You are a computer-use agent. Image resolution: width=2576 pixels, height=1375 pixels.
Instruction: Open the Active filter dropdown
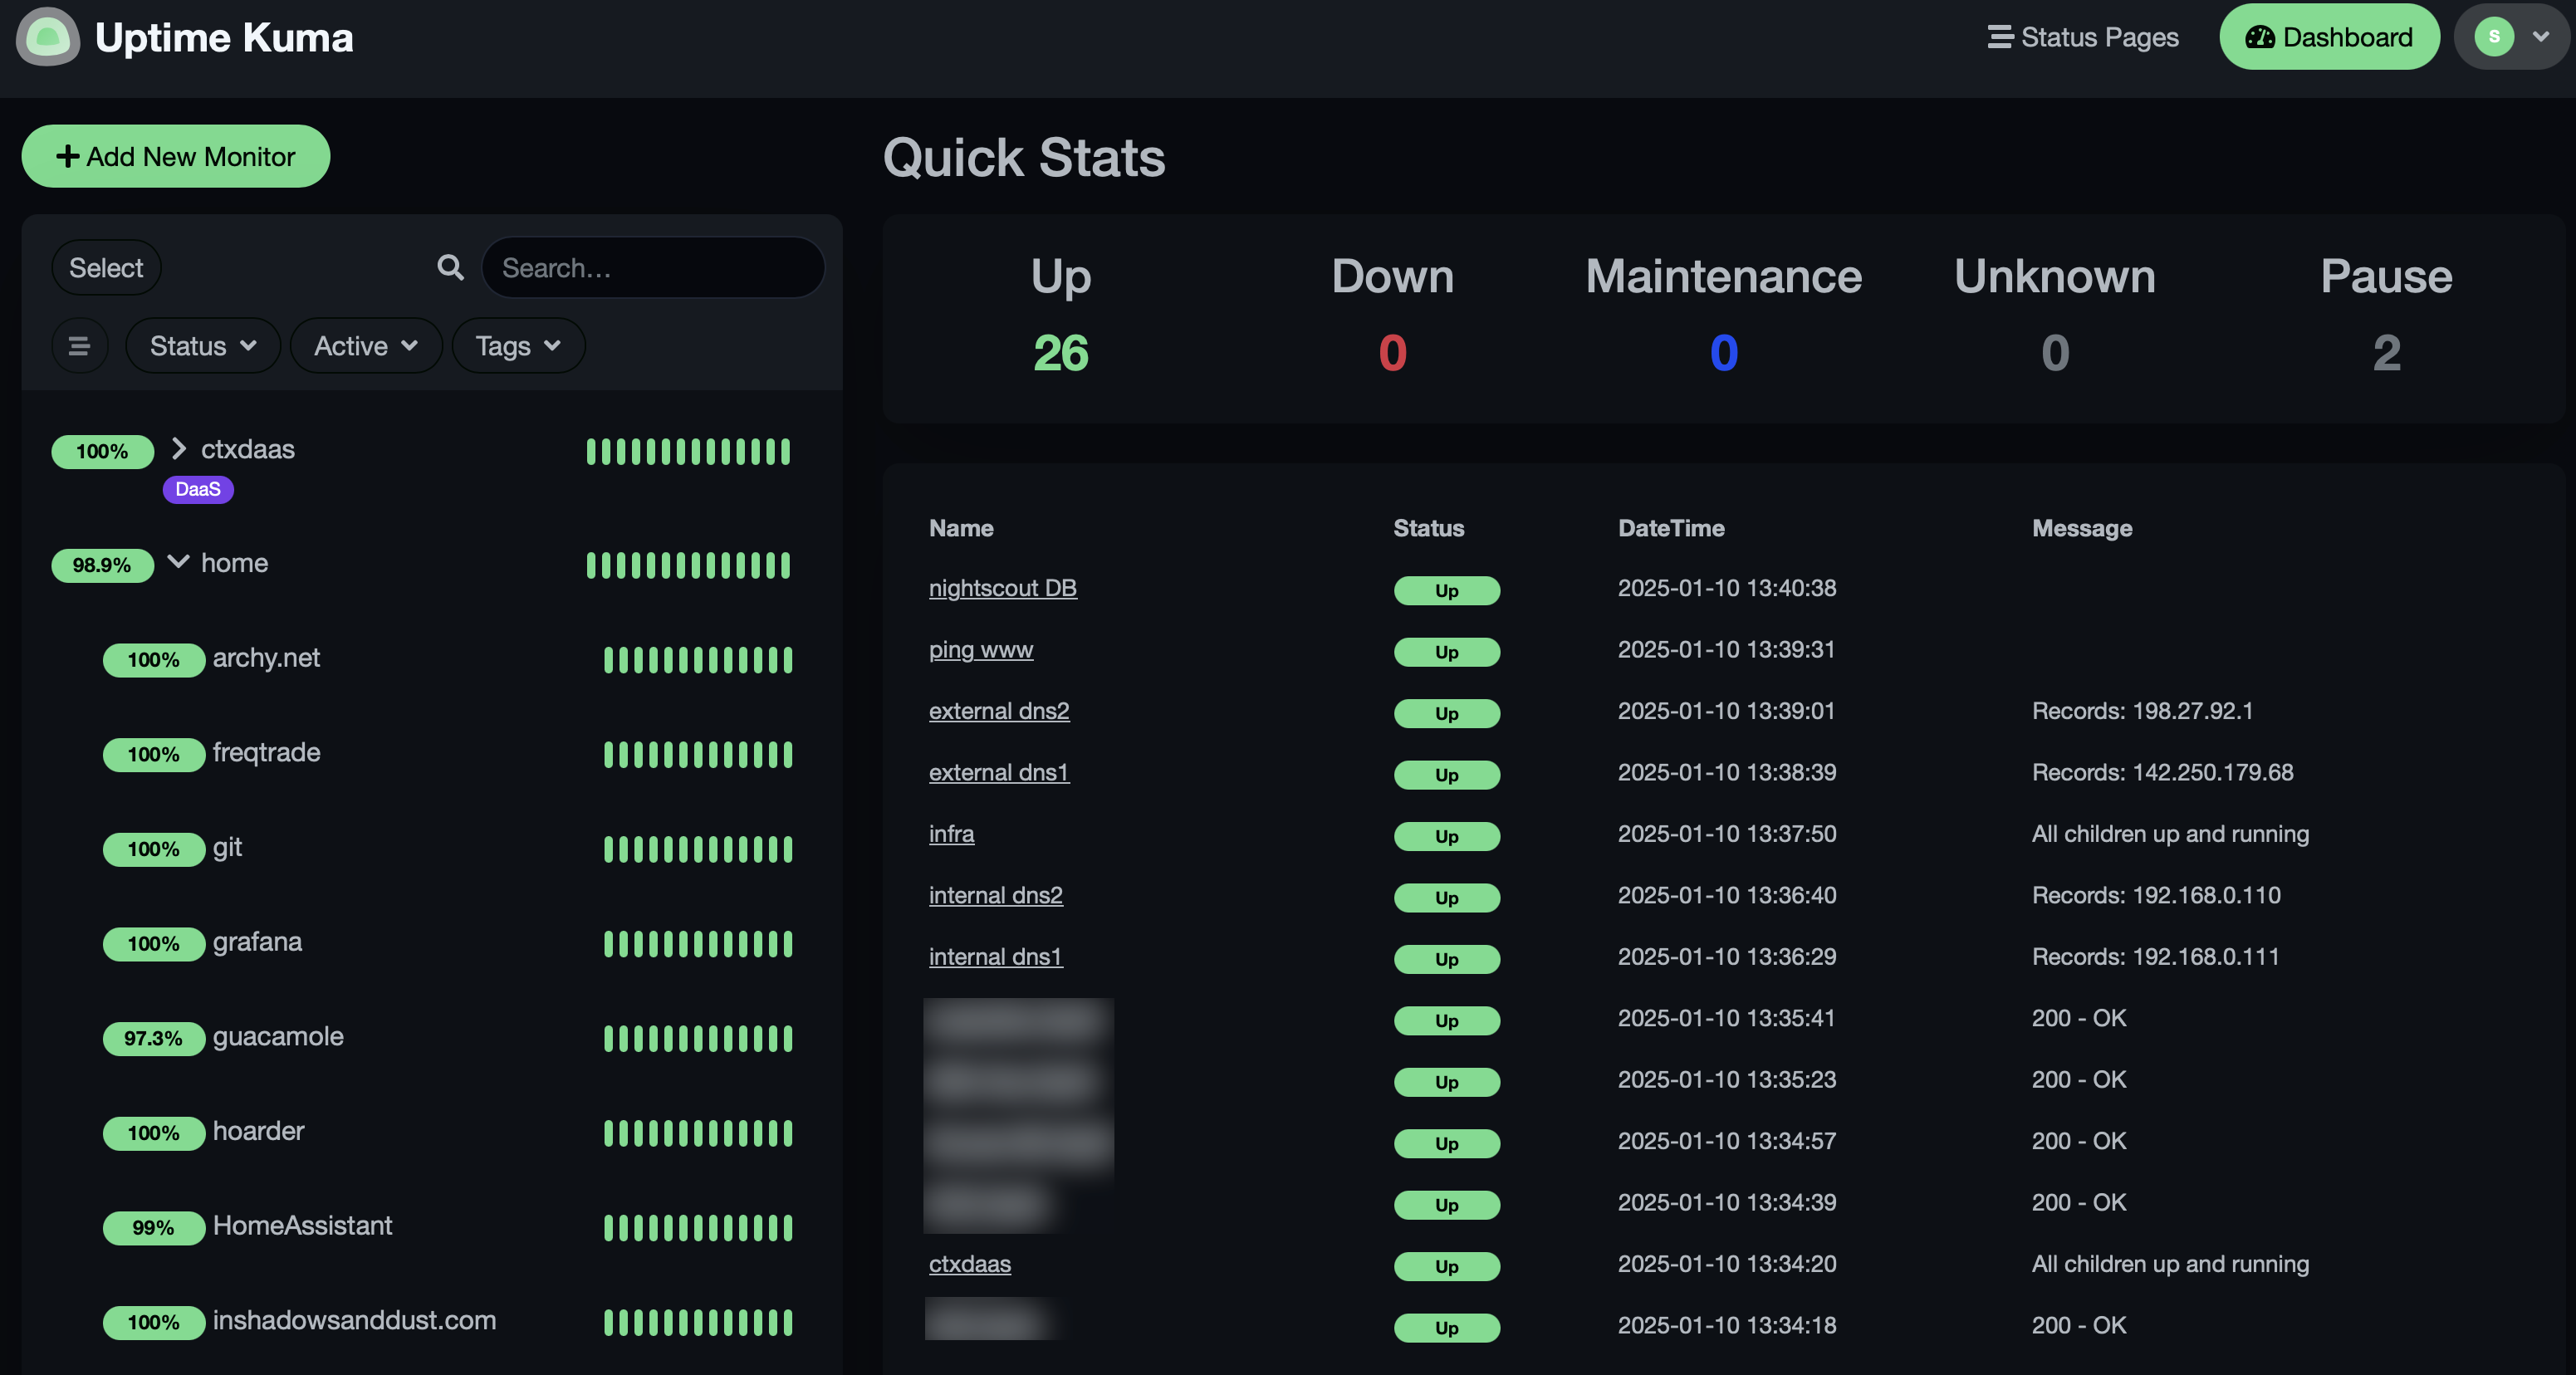(365, 345)
